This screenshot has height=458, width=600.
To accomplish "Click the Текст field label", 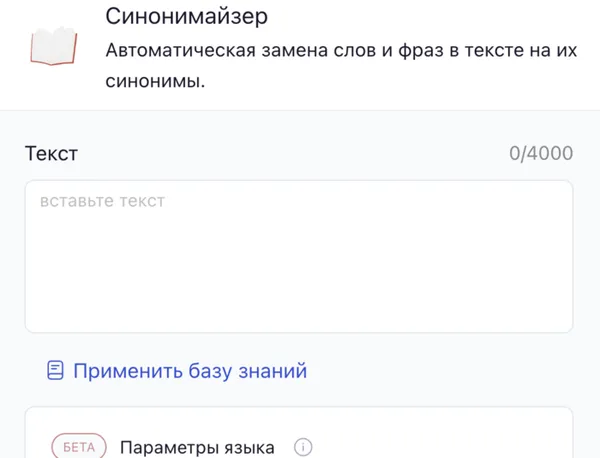I will coord(51,153).
